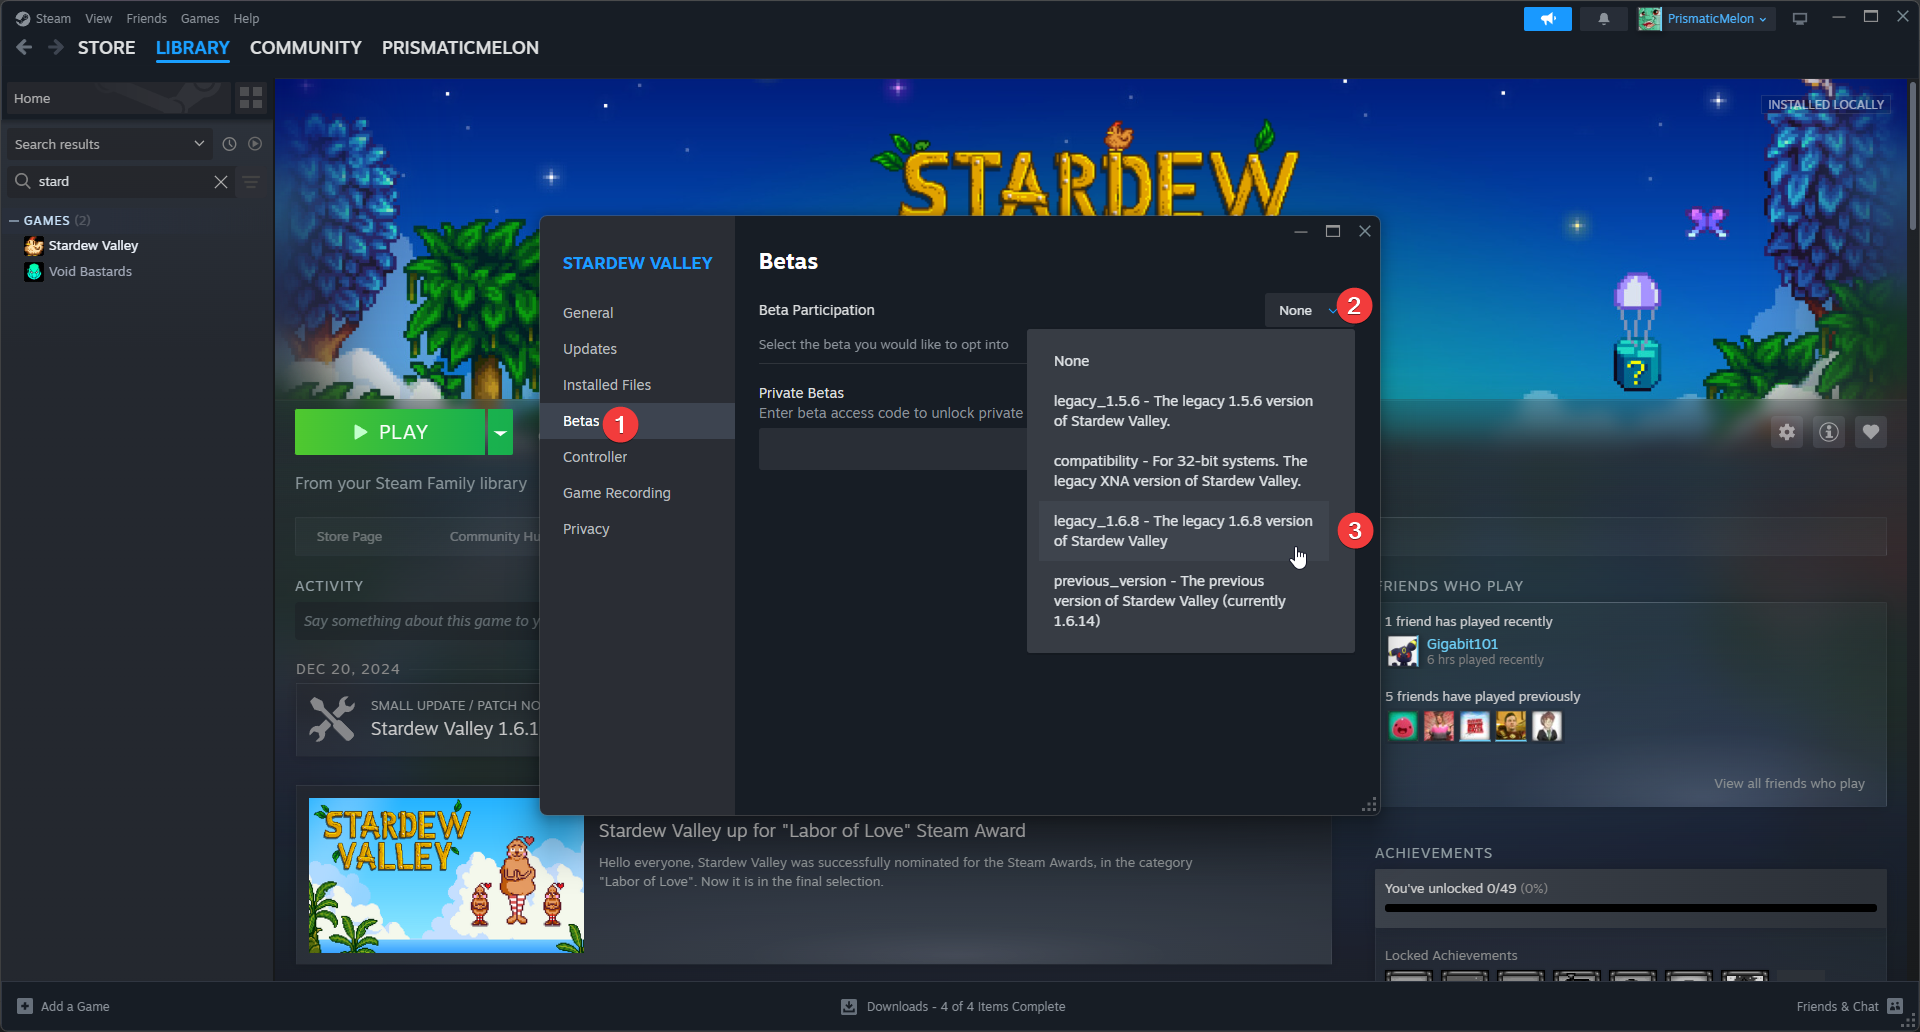Open the Stardew Valley 1.6.1 patch note
This screenshot has height=1032, width=1920.
[455, 728]
